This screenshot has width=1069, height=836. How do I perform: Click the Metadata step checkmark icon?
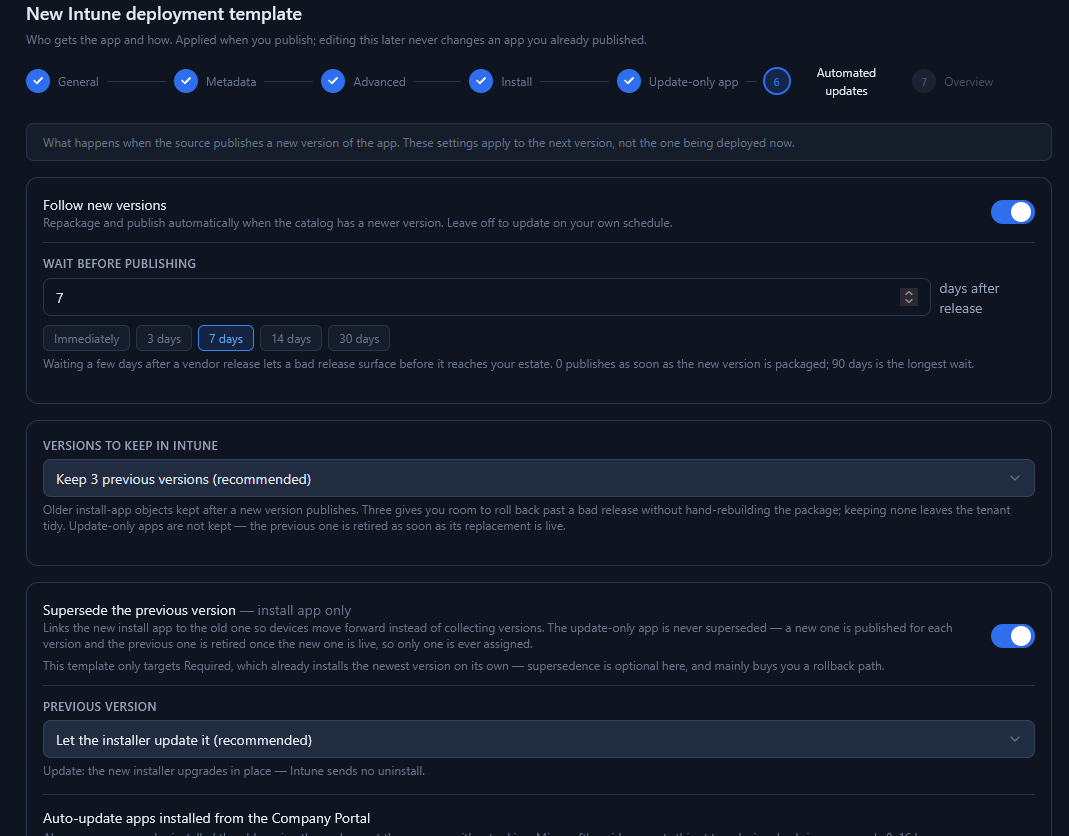[185, 81]
